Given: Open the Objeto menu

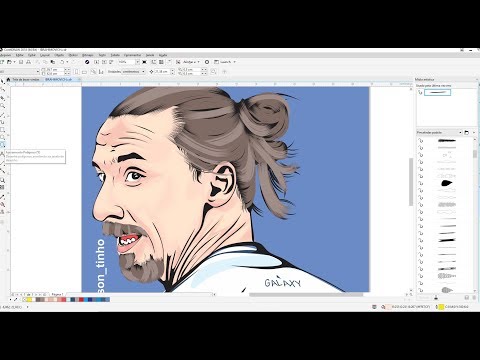Looking at the screenshot, I should (x=59, y=55).
